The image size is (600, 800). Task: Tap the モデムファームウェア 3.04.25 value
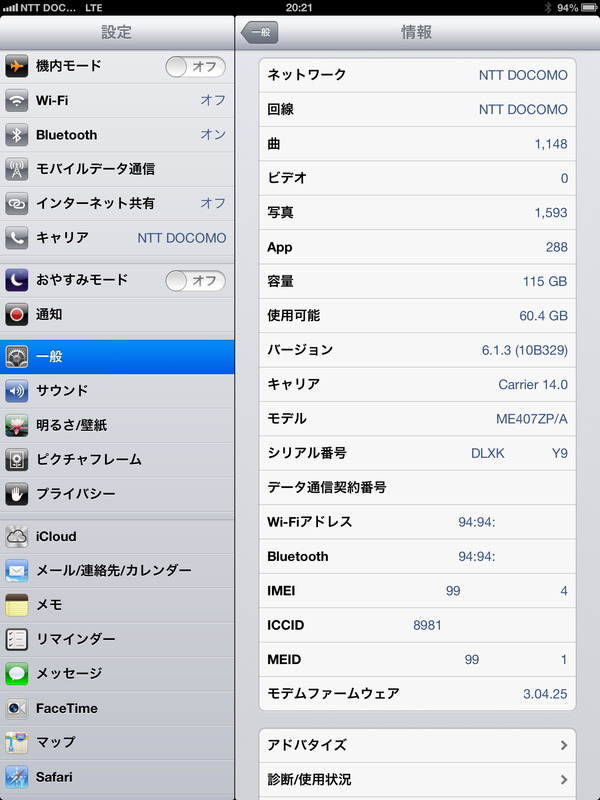click(545, 694)
